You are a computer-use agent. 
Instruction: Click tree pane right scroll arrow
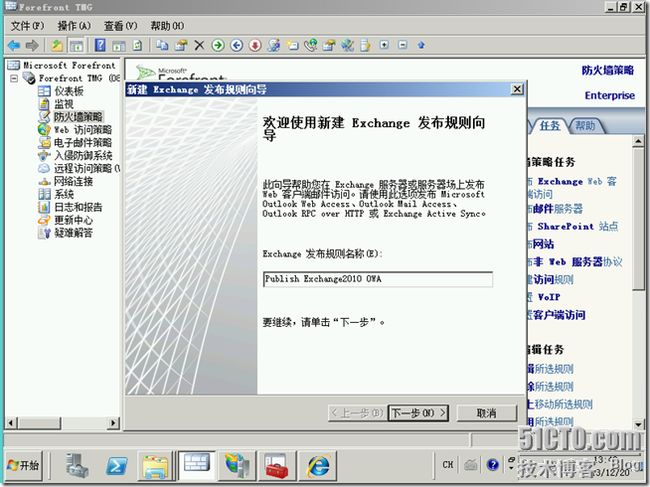pos(113,423)
